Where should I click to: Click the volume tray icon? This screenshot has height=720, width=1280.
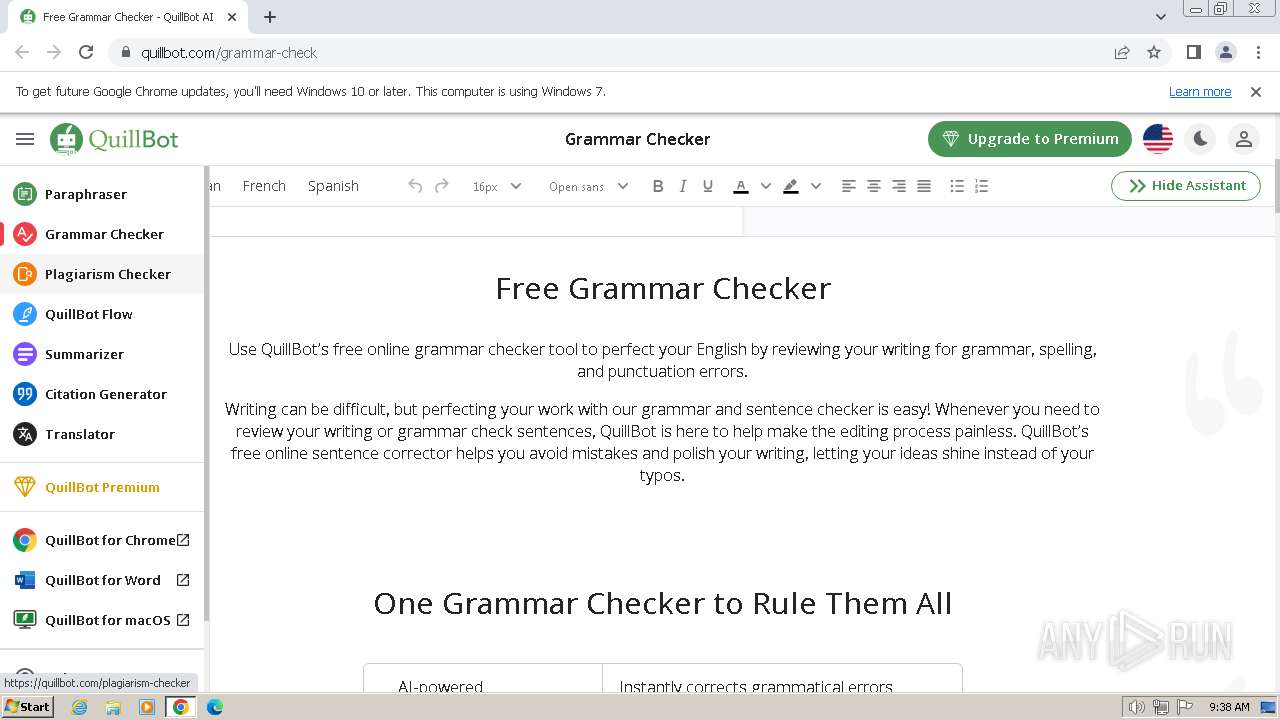1137,707
